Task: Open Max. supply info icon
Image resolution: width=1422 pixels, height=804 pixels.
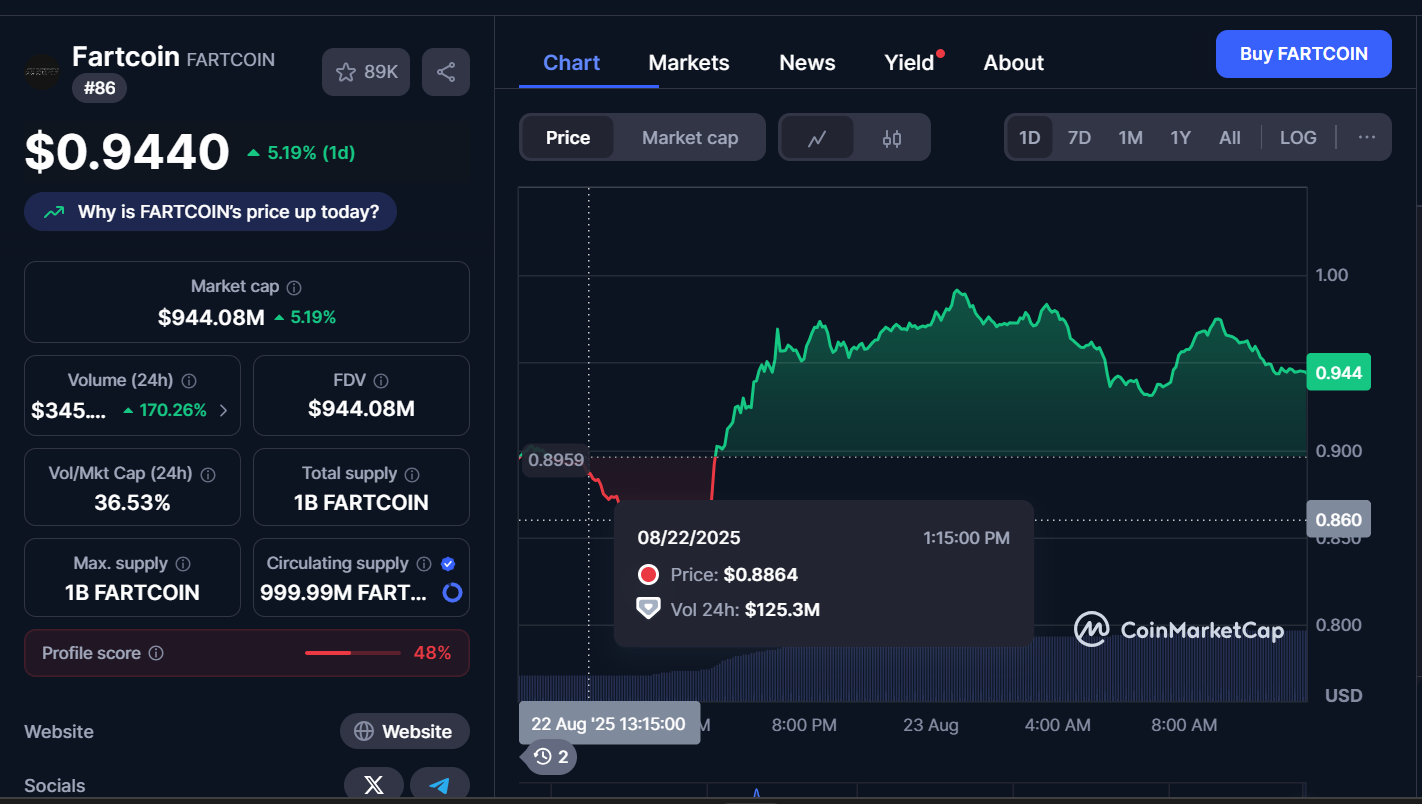Action: click(183, 564)
